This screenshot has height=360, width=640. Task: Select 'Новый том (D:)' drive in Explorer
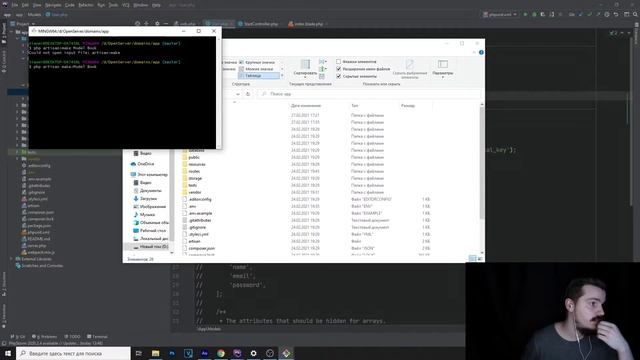click(x=150, y=247)
